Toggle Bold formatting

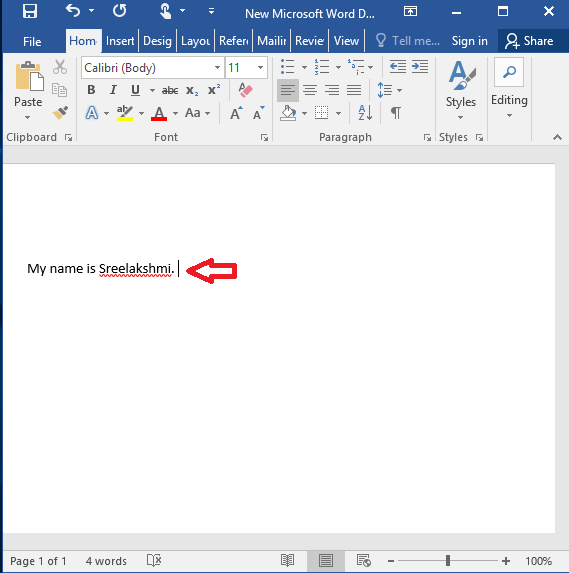(x=91, y=90)
